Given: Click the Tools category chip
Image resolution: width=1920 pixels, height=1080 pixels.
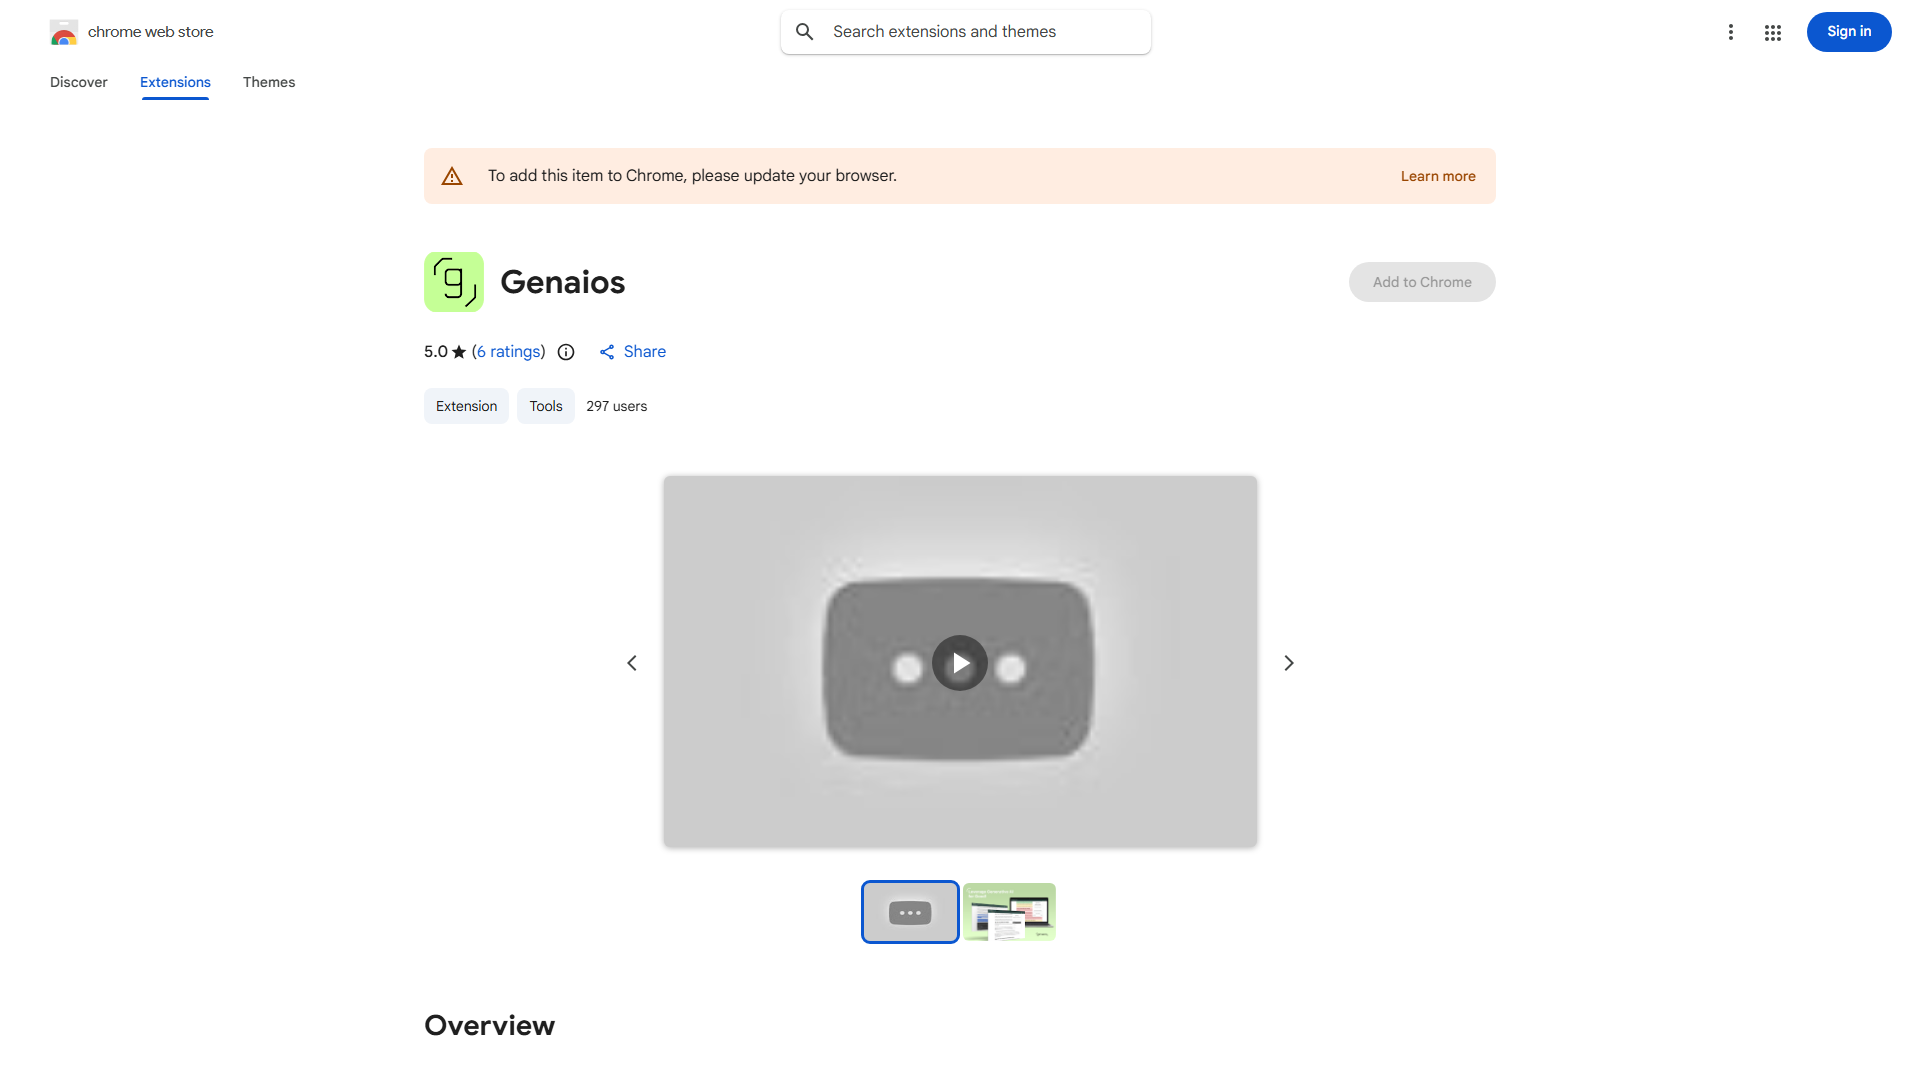Looking at the screenshot, I should [x=546, y=406].
